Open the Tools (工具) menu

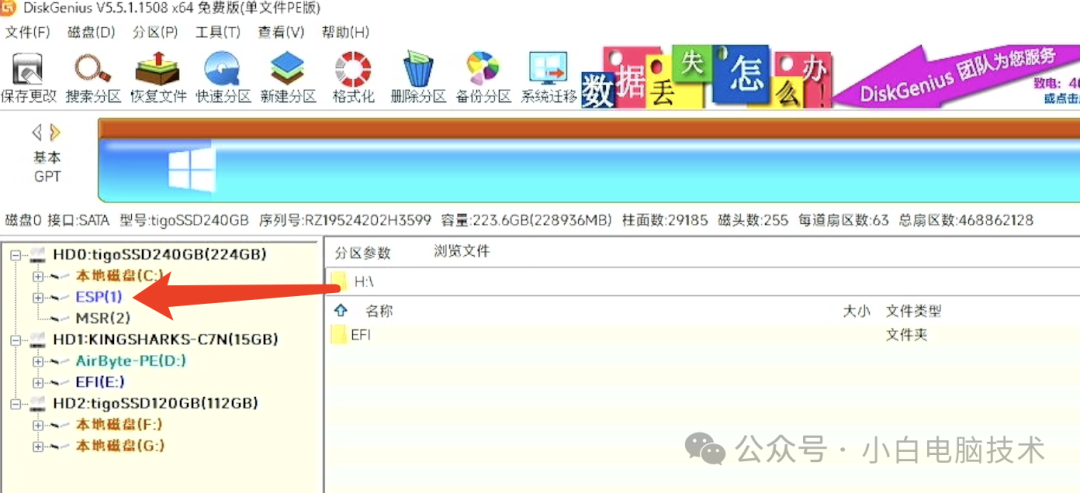(x=218, y=32)
